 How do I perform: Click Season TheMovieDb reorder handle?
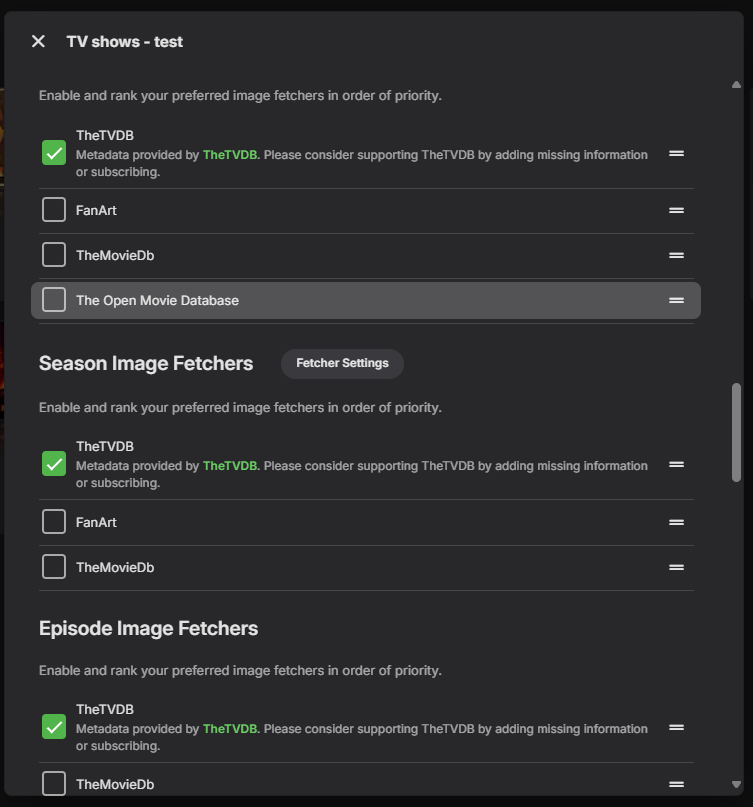676,567
